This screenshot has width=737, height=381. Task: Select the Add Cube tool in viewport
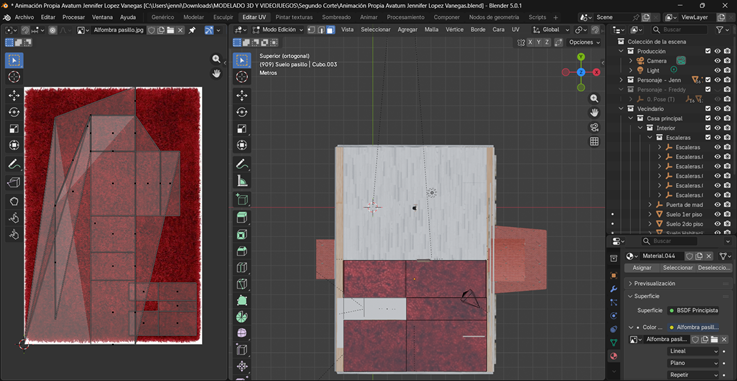(x=242, y=199)
